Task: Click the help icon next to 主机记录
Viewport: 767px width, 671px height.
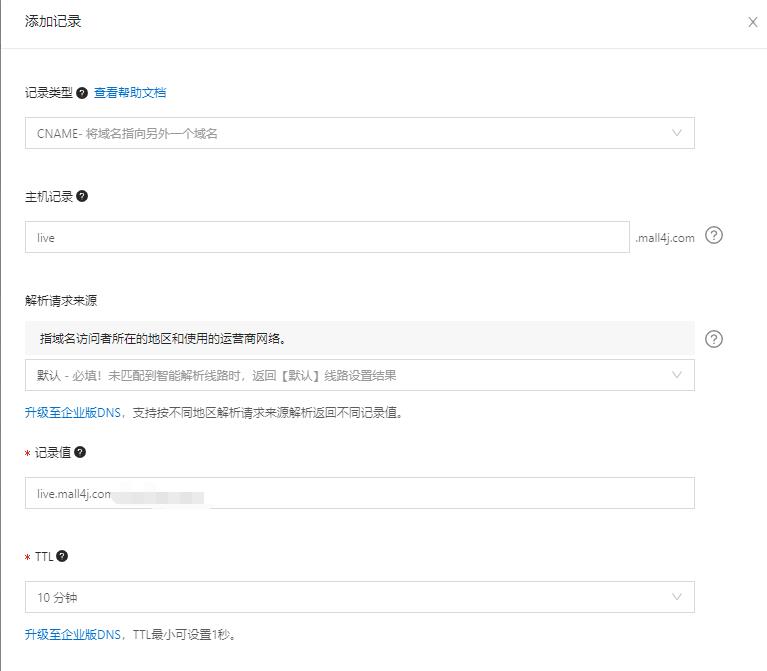Action: (82, 196)
